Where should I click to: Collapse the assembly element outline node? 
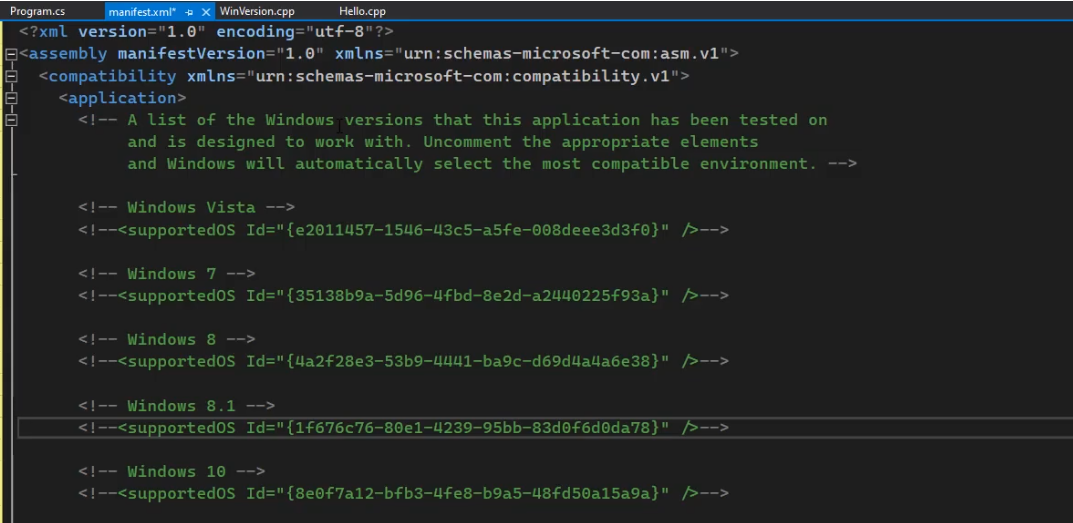pos(11,54)
